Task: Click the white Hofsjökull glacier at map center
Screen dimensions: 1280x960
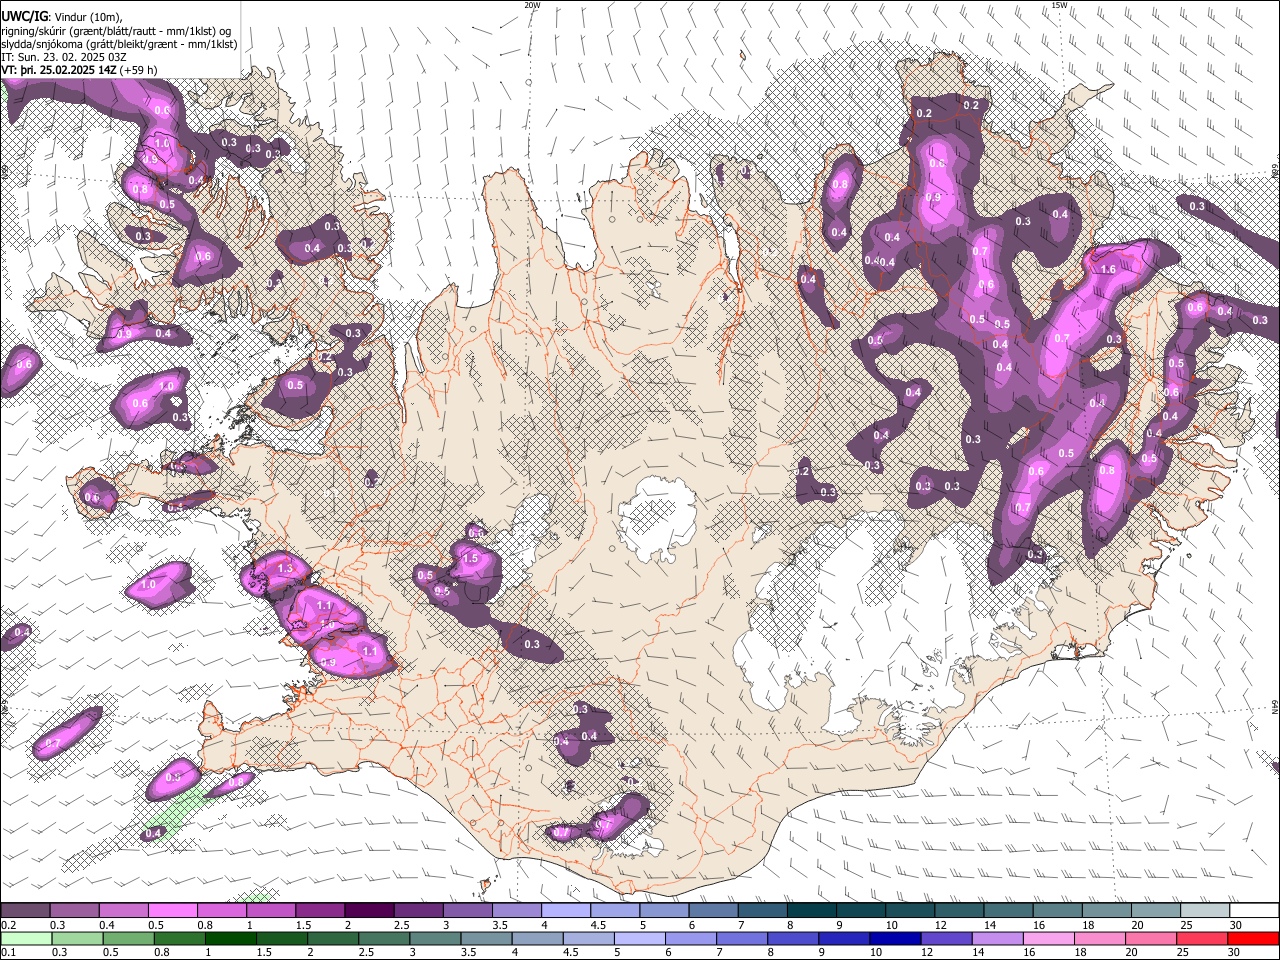Action: pyautogui.click(x=657, y=518)
